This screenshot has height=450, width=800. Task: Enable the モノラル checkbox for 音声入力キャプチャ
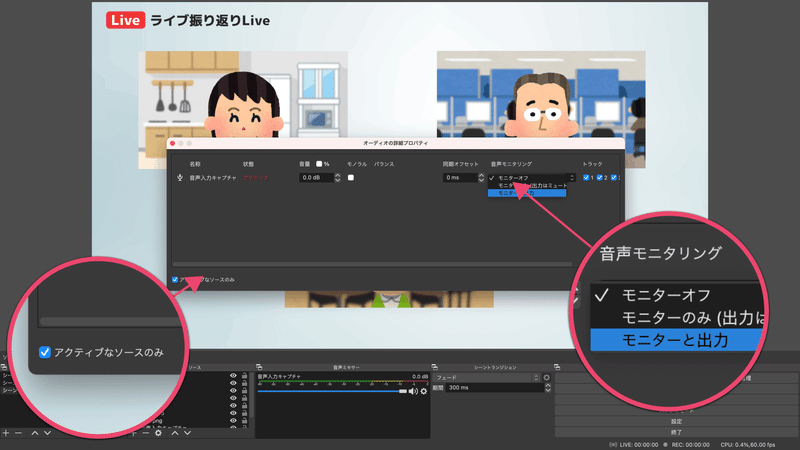(x=351, y=178)
